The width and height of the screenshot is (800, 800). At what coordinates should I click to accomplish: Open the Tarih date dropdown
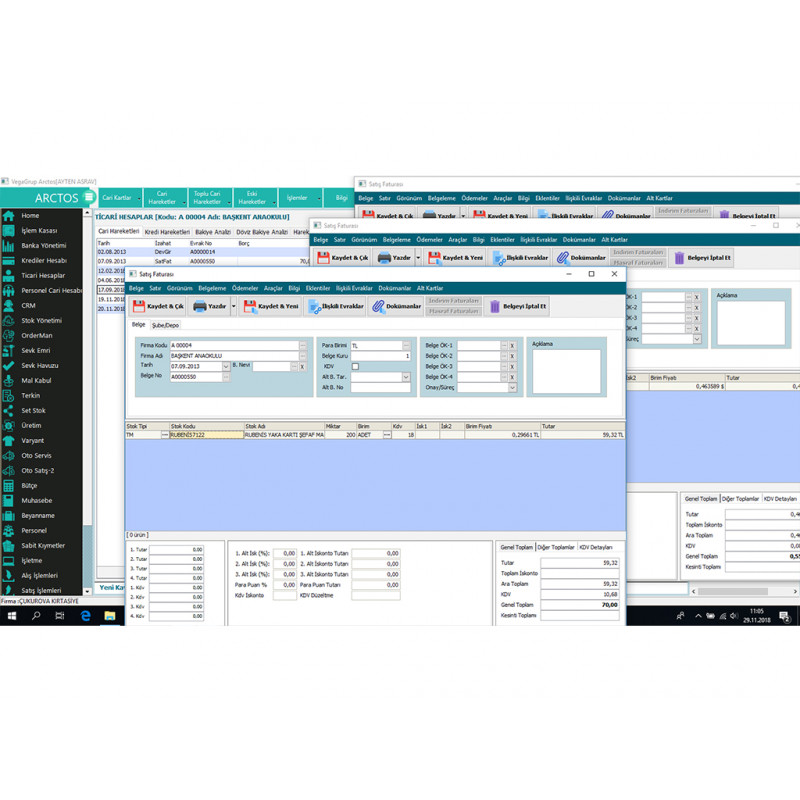(226, 366)
